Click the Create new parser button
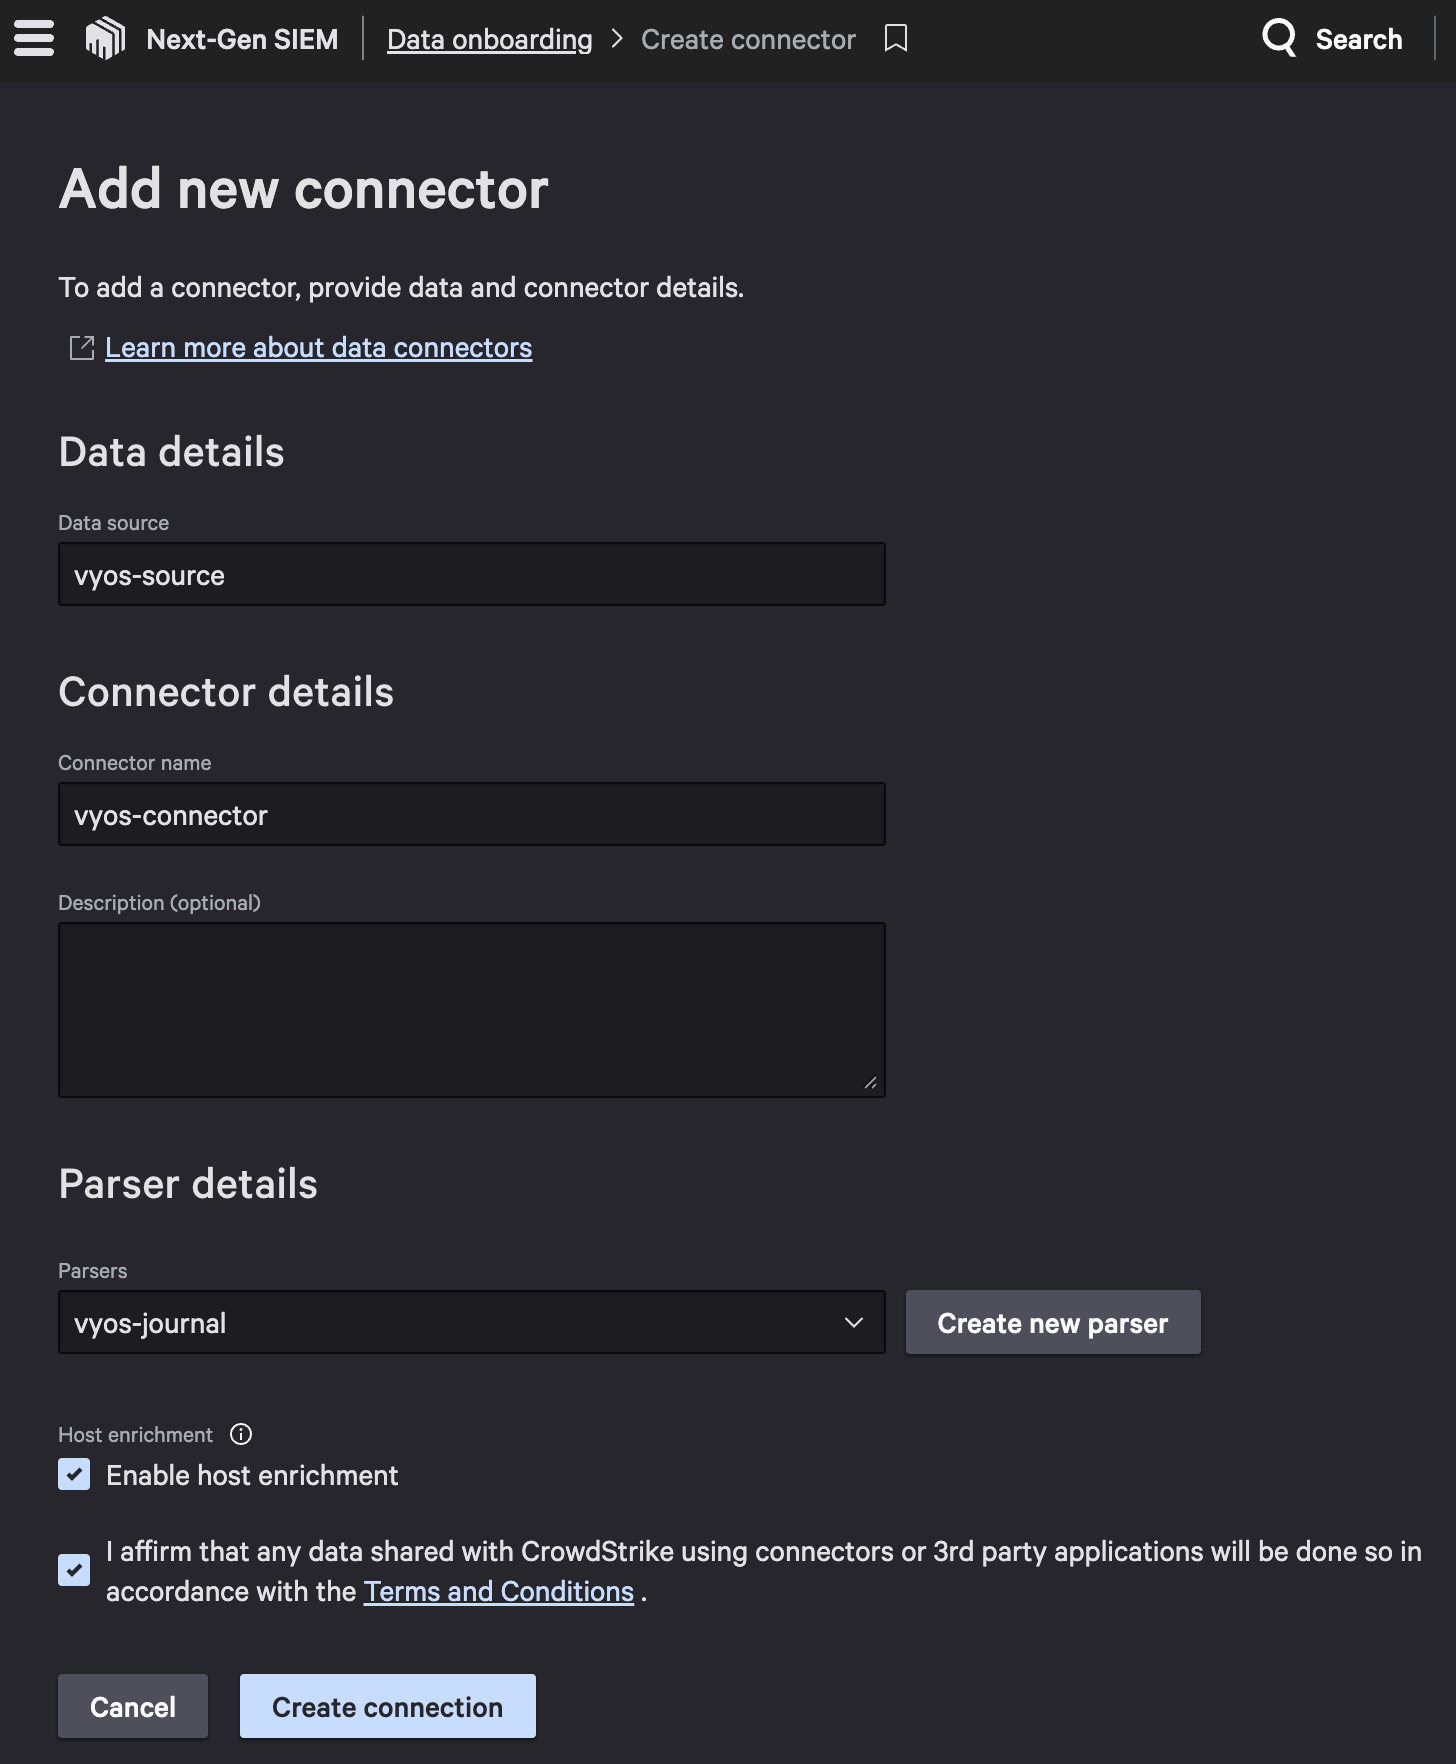 coord(1052,1323)
